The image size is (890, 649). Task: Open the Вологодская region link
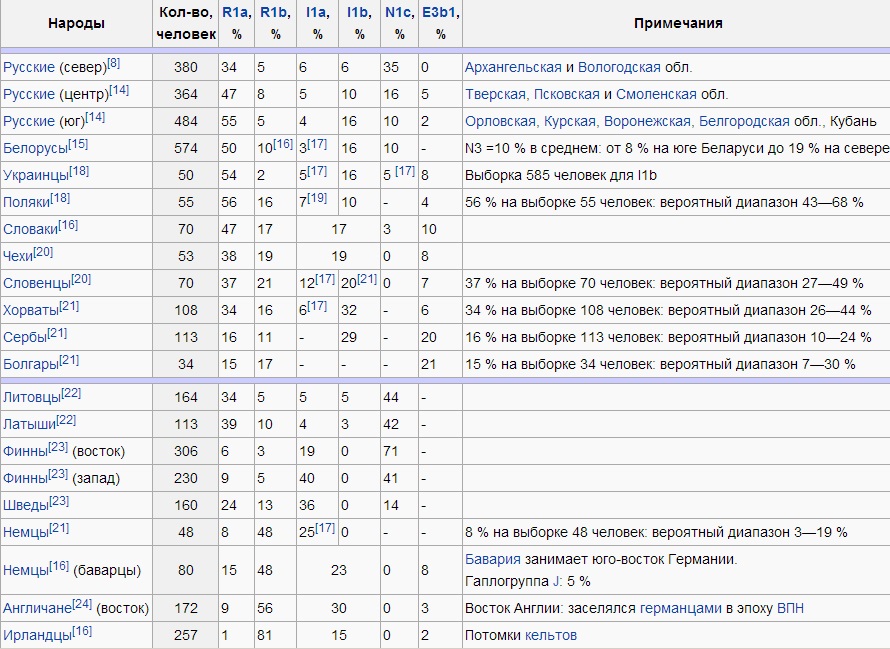[619, 68]
